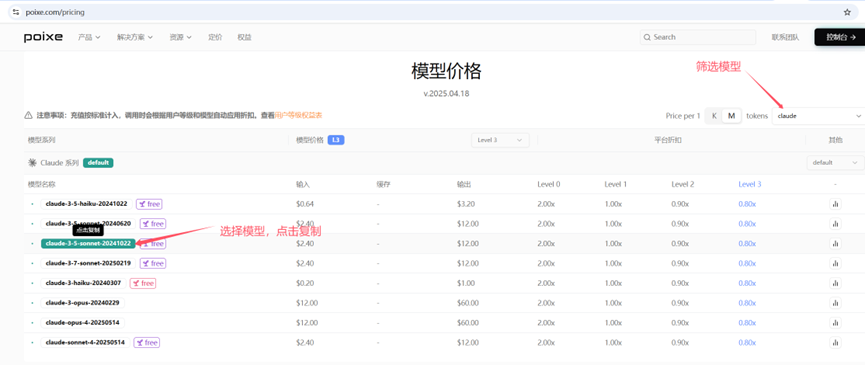Open stats chart for claude-sonnet-4-20250514 row
Image resolution: width=865 pixels, height=365 pixels.
click(x=835, y=343)
